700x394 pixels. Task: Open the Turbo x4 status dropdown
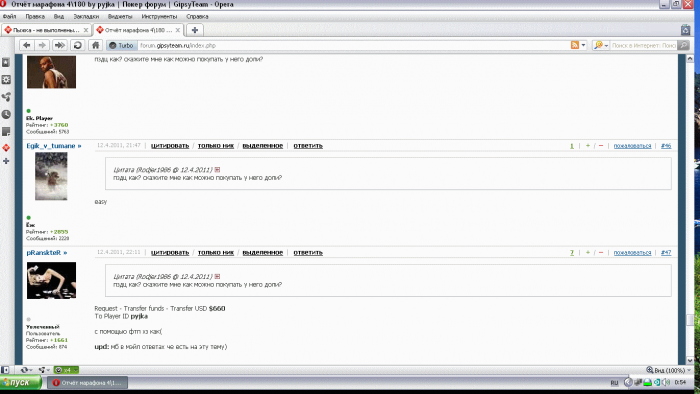(66, 370)
